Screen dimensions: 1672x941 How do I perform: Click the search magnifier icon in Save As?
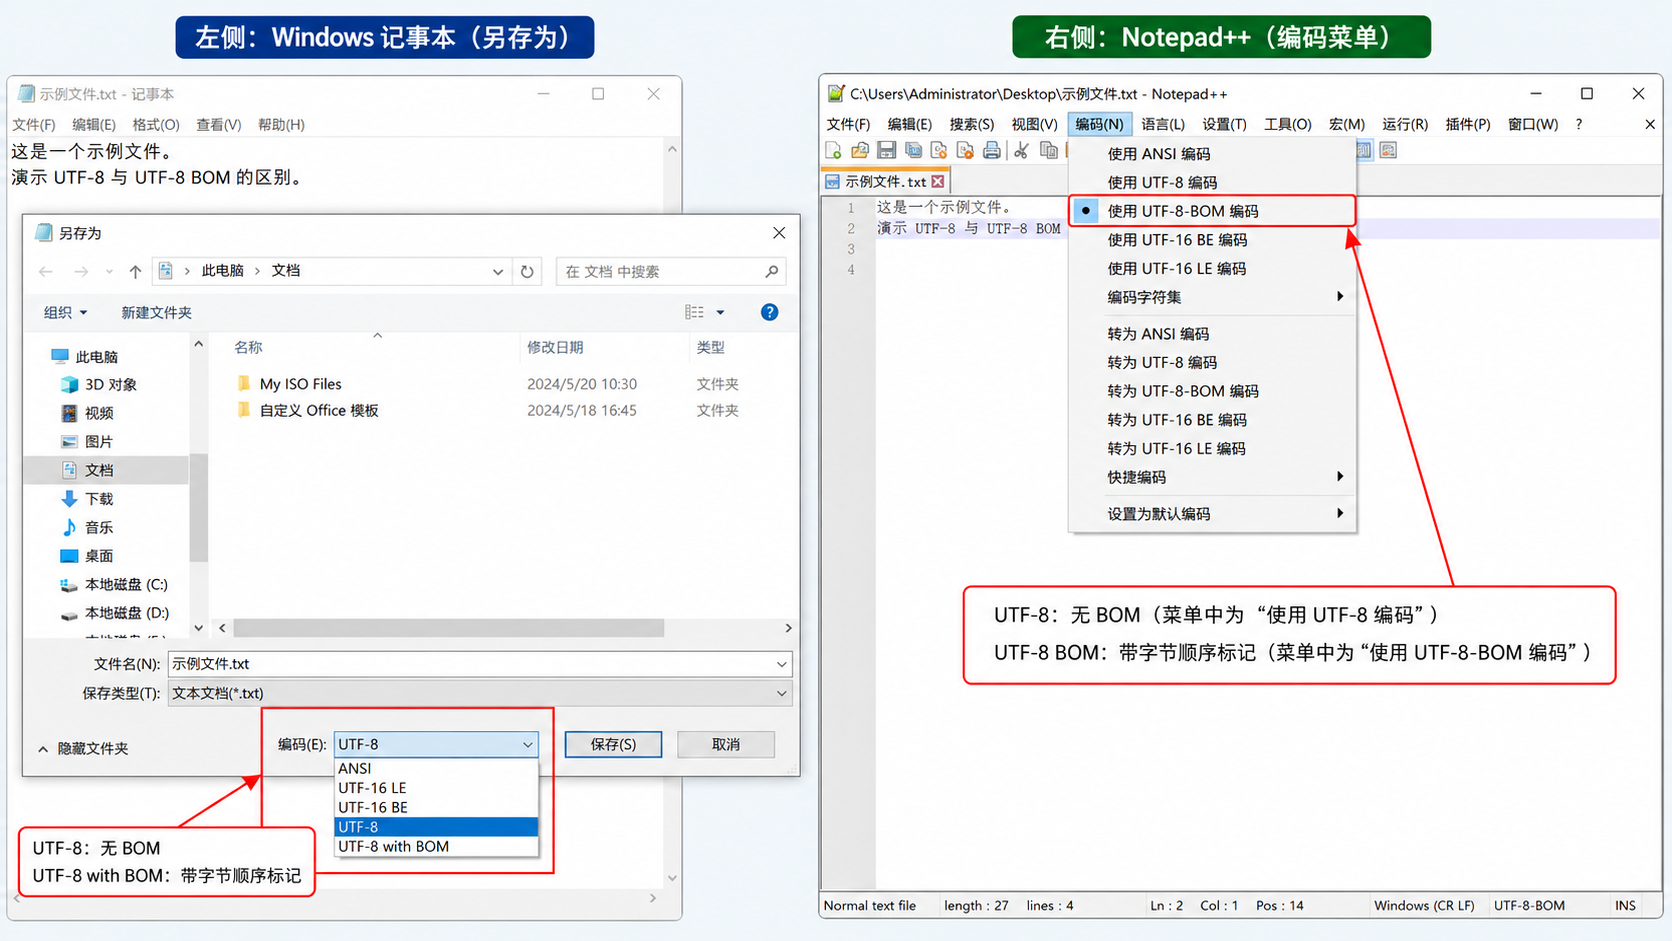(771, 271)
